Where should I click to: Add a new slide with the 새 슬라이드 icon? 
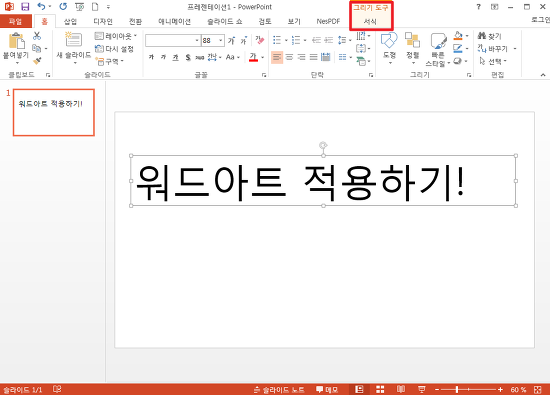click(x=74, y=40)
